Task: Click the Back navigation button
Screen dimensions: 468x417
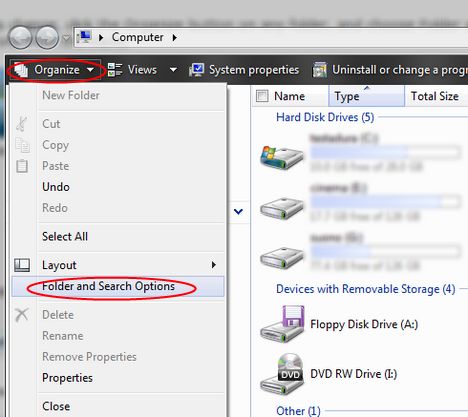Action: pyautogui.click(x=20, y=37)
